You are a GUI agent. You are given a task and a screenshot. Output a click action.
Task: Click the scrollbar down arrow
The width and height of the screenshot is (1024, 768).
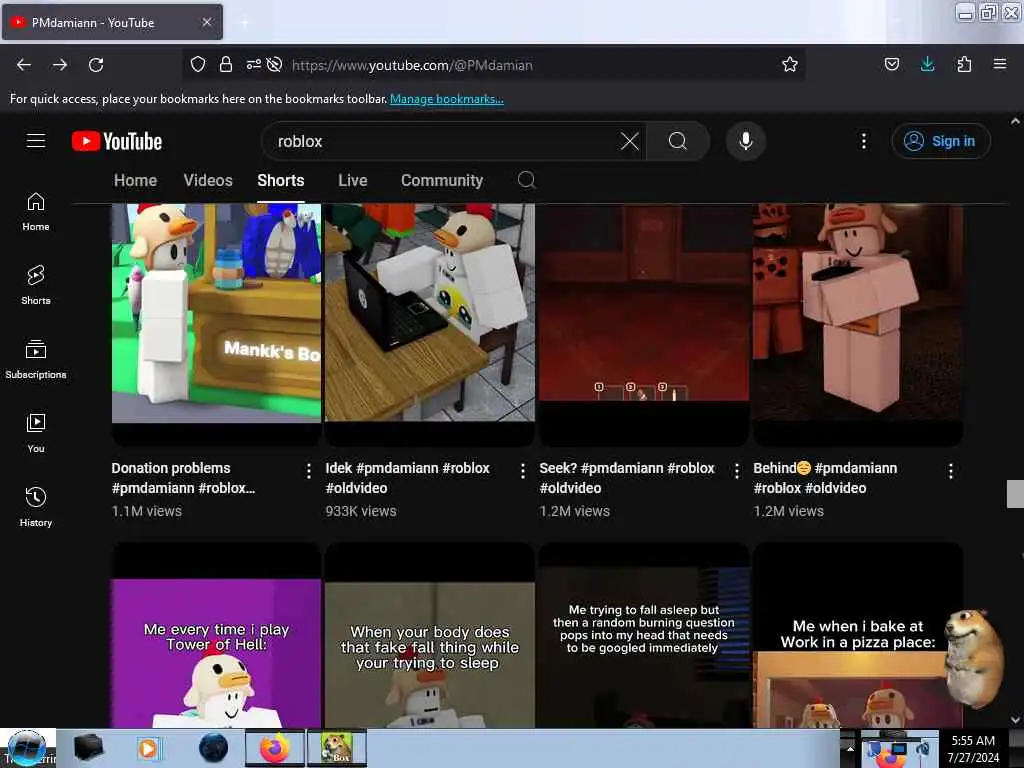tap(1015, 720)
